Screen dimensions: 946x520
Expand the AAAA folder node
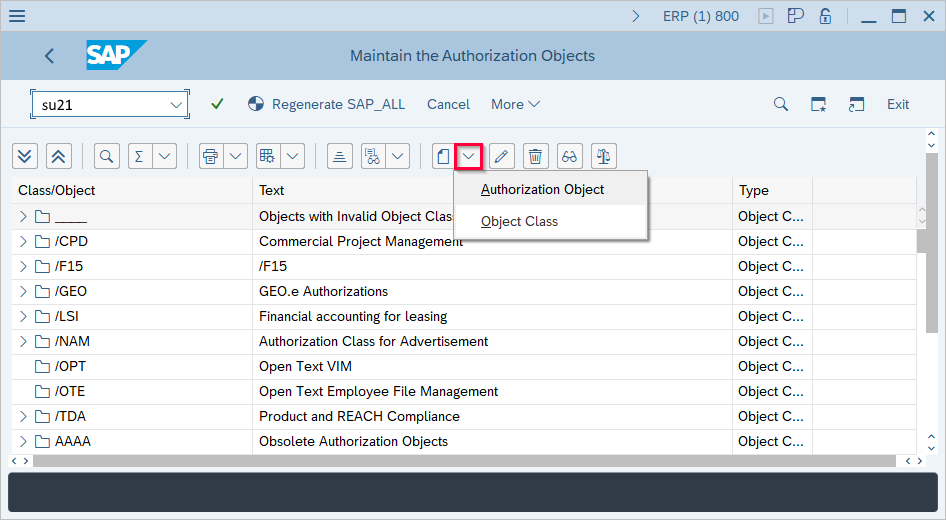click(23, 442)
